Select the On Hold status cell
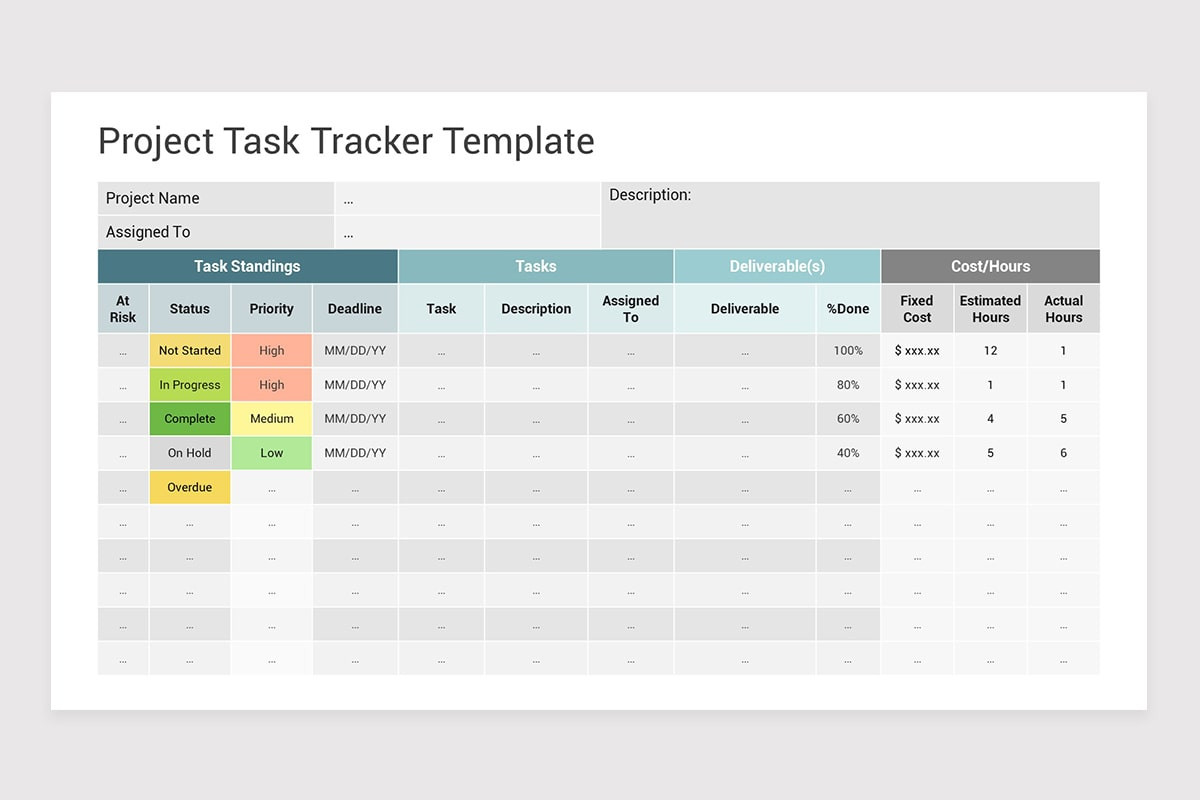Viewport: 1200px width, 800px height. [190, 453]
